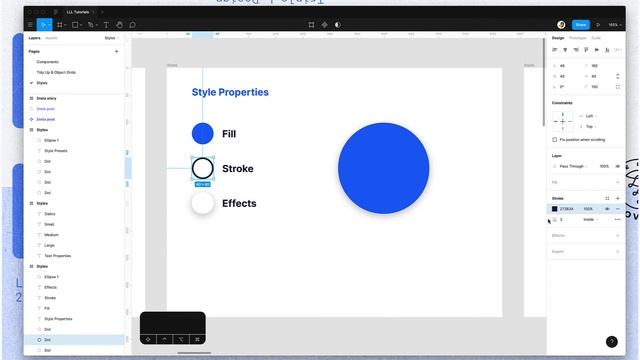
Task: Open the Styles page dropdown in Layers header
Action: click(x=111, y=38)
